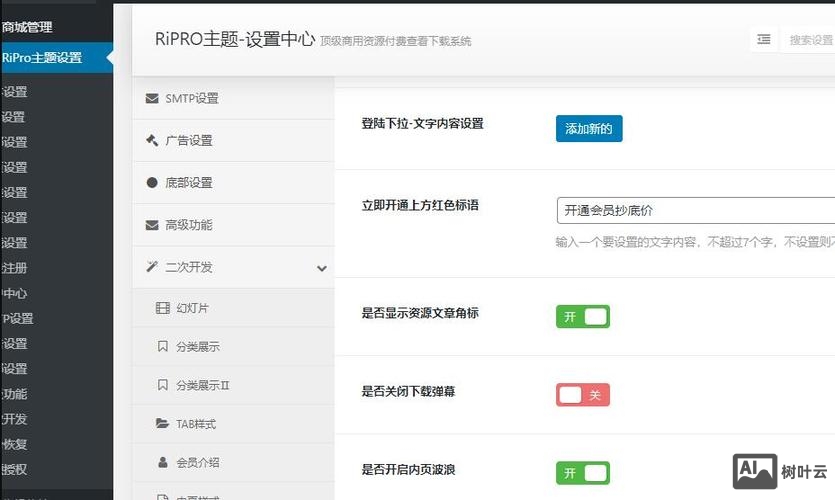This screenshot has width=835, height=500.
Task: Click the hint text starting 输入一个要设置的文字内容
Action: point(695,242)
